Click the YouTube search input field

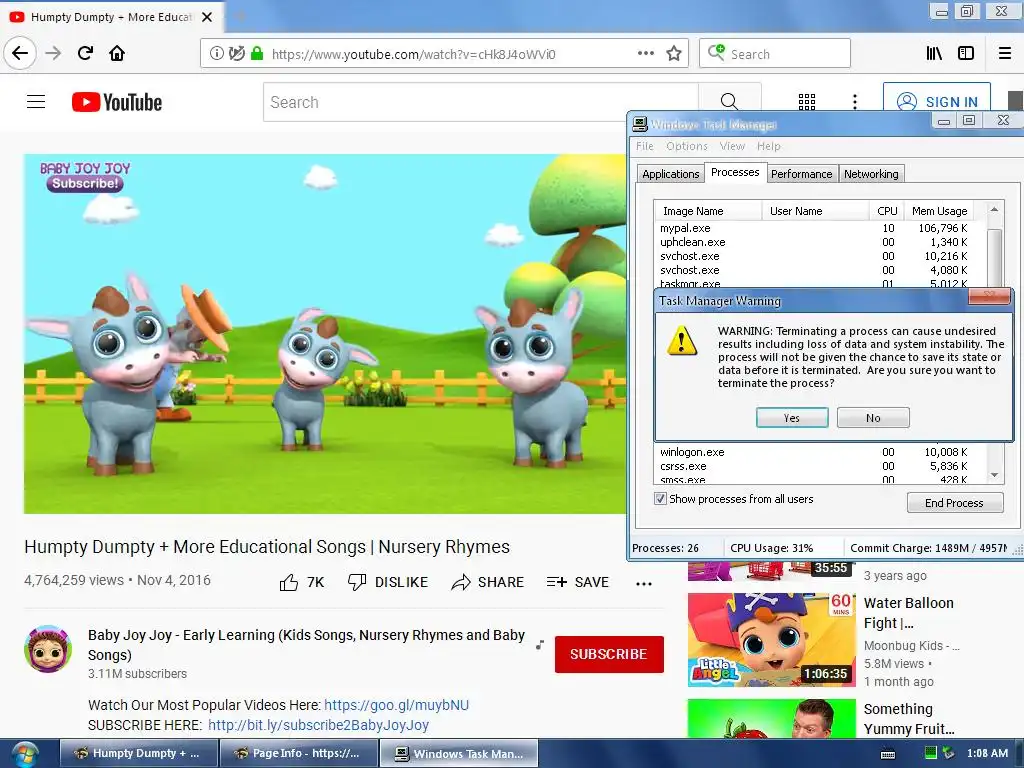[x=481, y=102]
